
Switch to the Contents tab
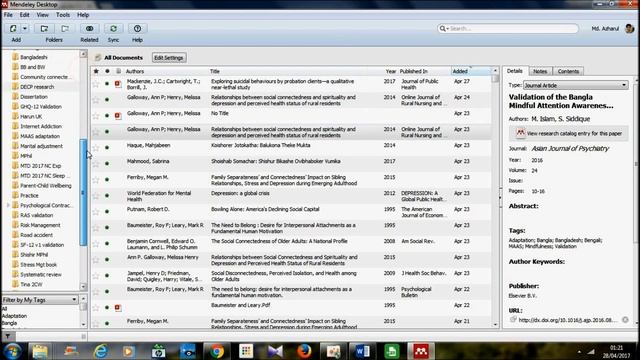pyautogui.click(x=568, y=71)
